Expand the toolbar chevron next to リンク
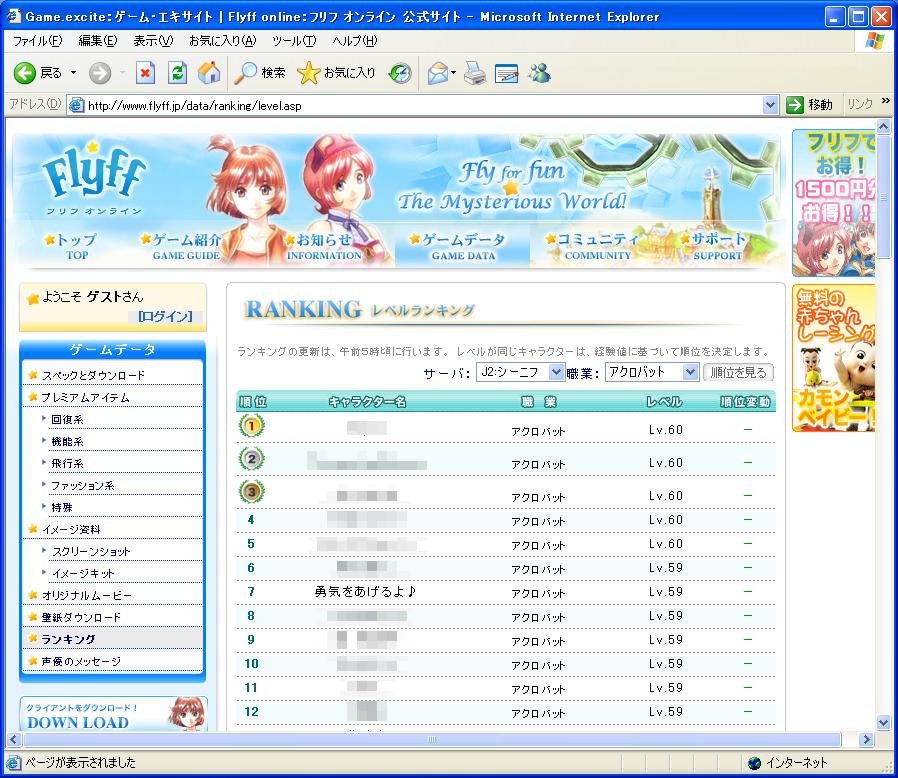The height and width of the screenshot is (778, 898). click(885, 101)
